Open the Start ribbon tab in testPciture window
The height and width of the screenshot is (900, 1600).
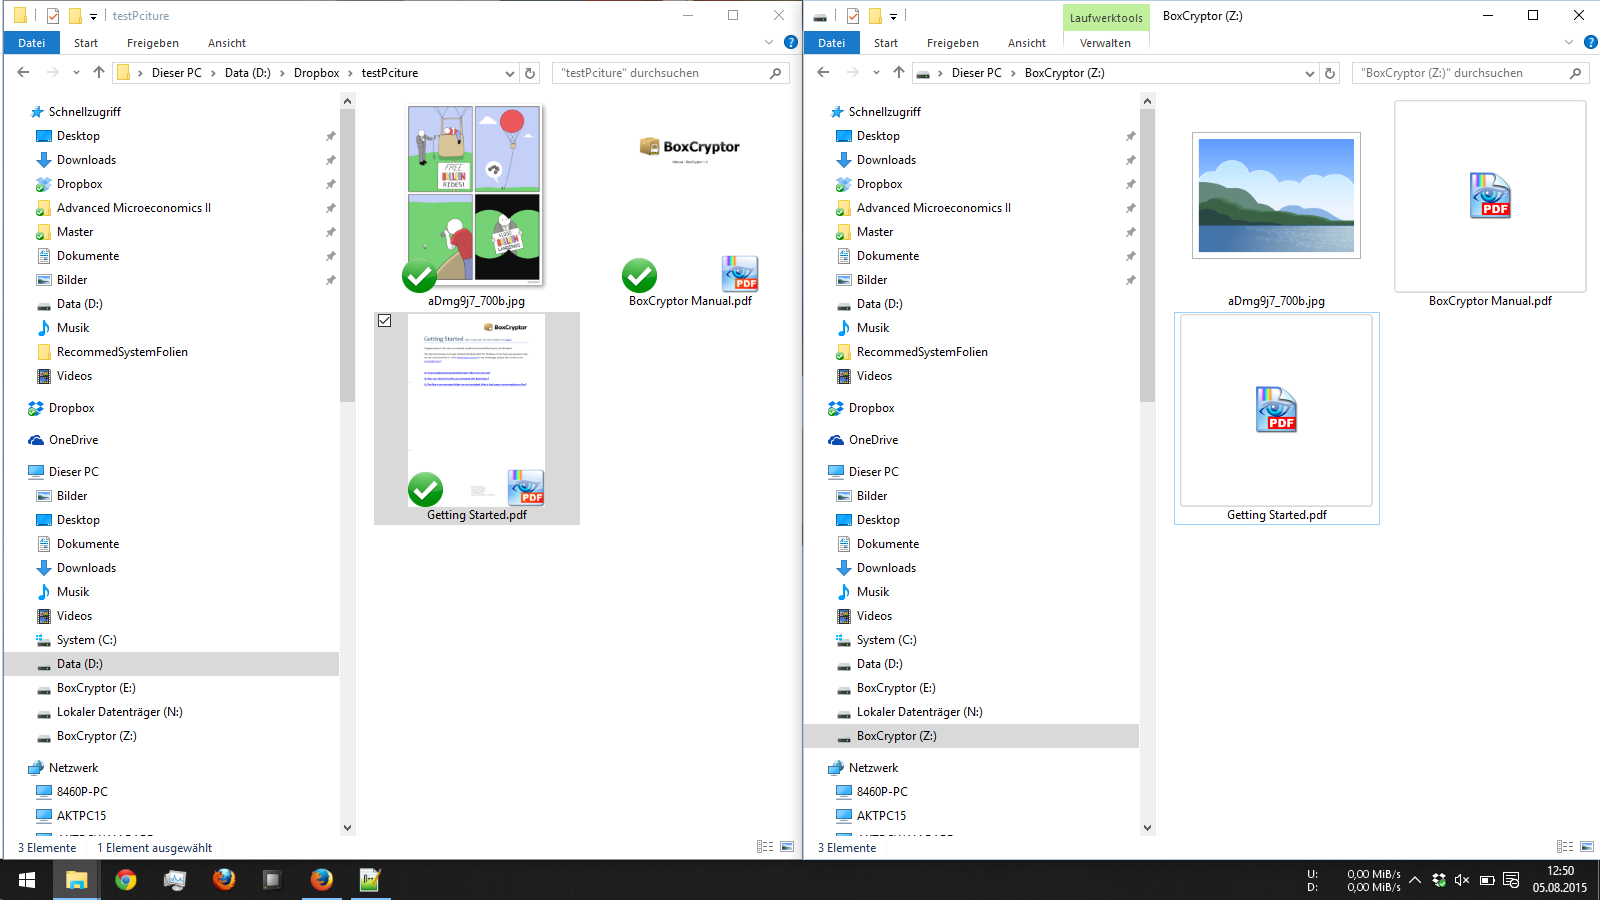86,43
